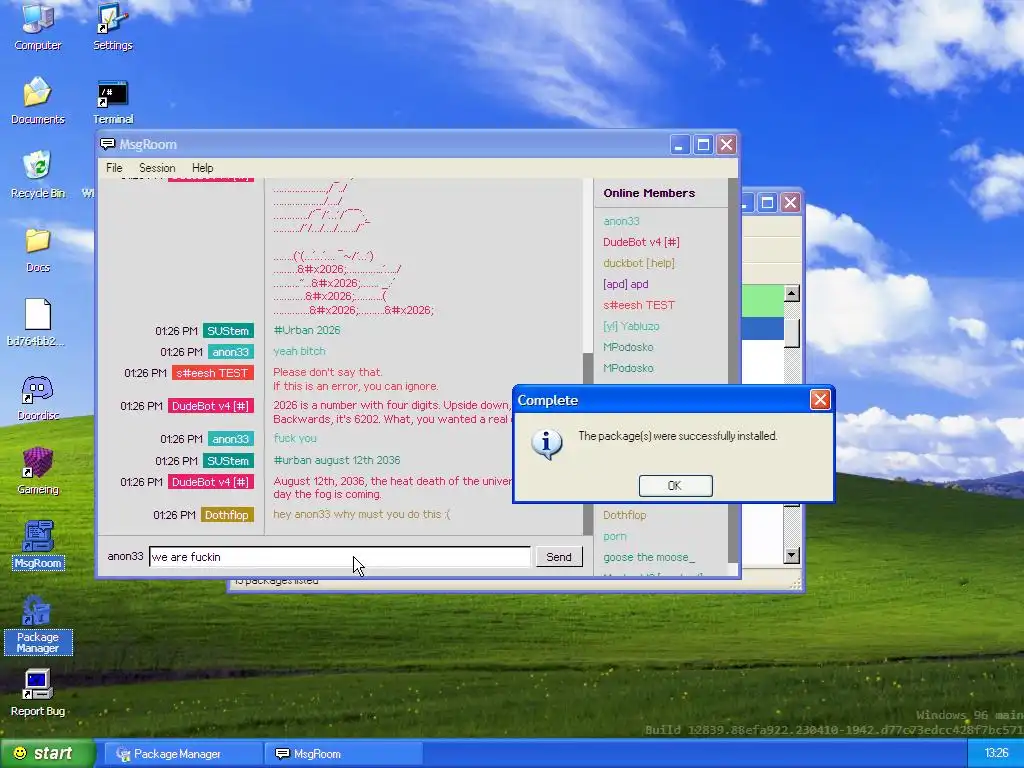The width and height of the screenshot is (1024, 768).
Task: Click Dothflop sender tag in chat
Action: click(x=227, y=515)
